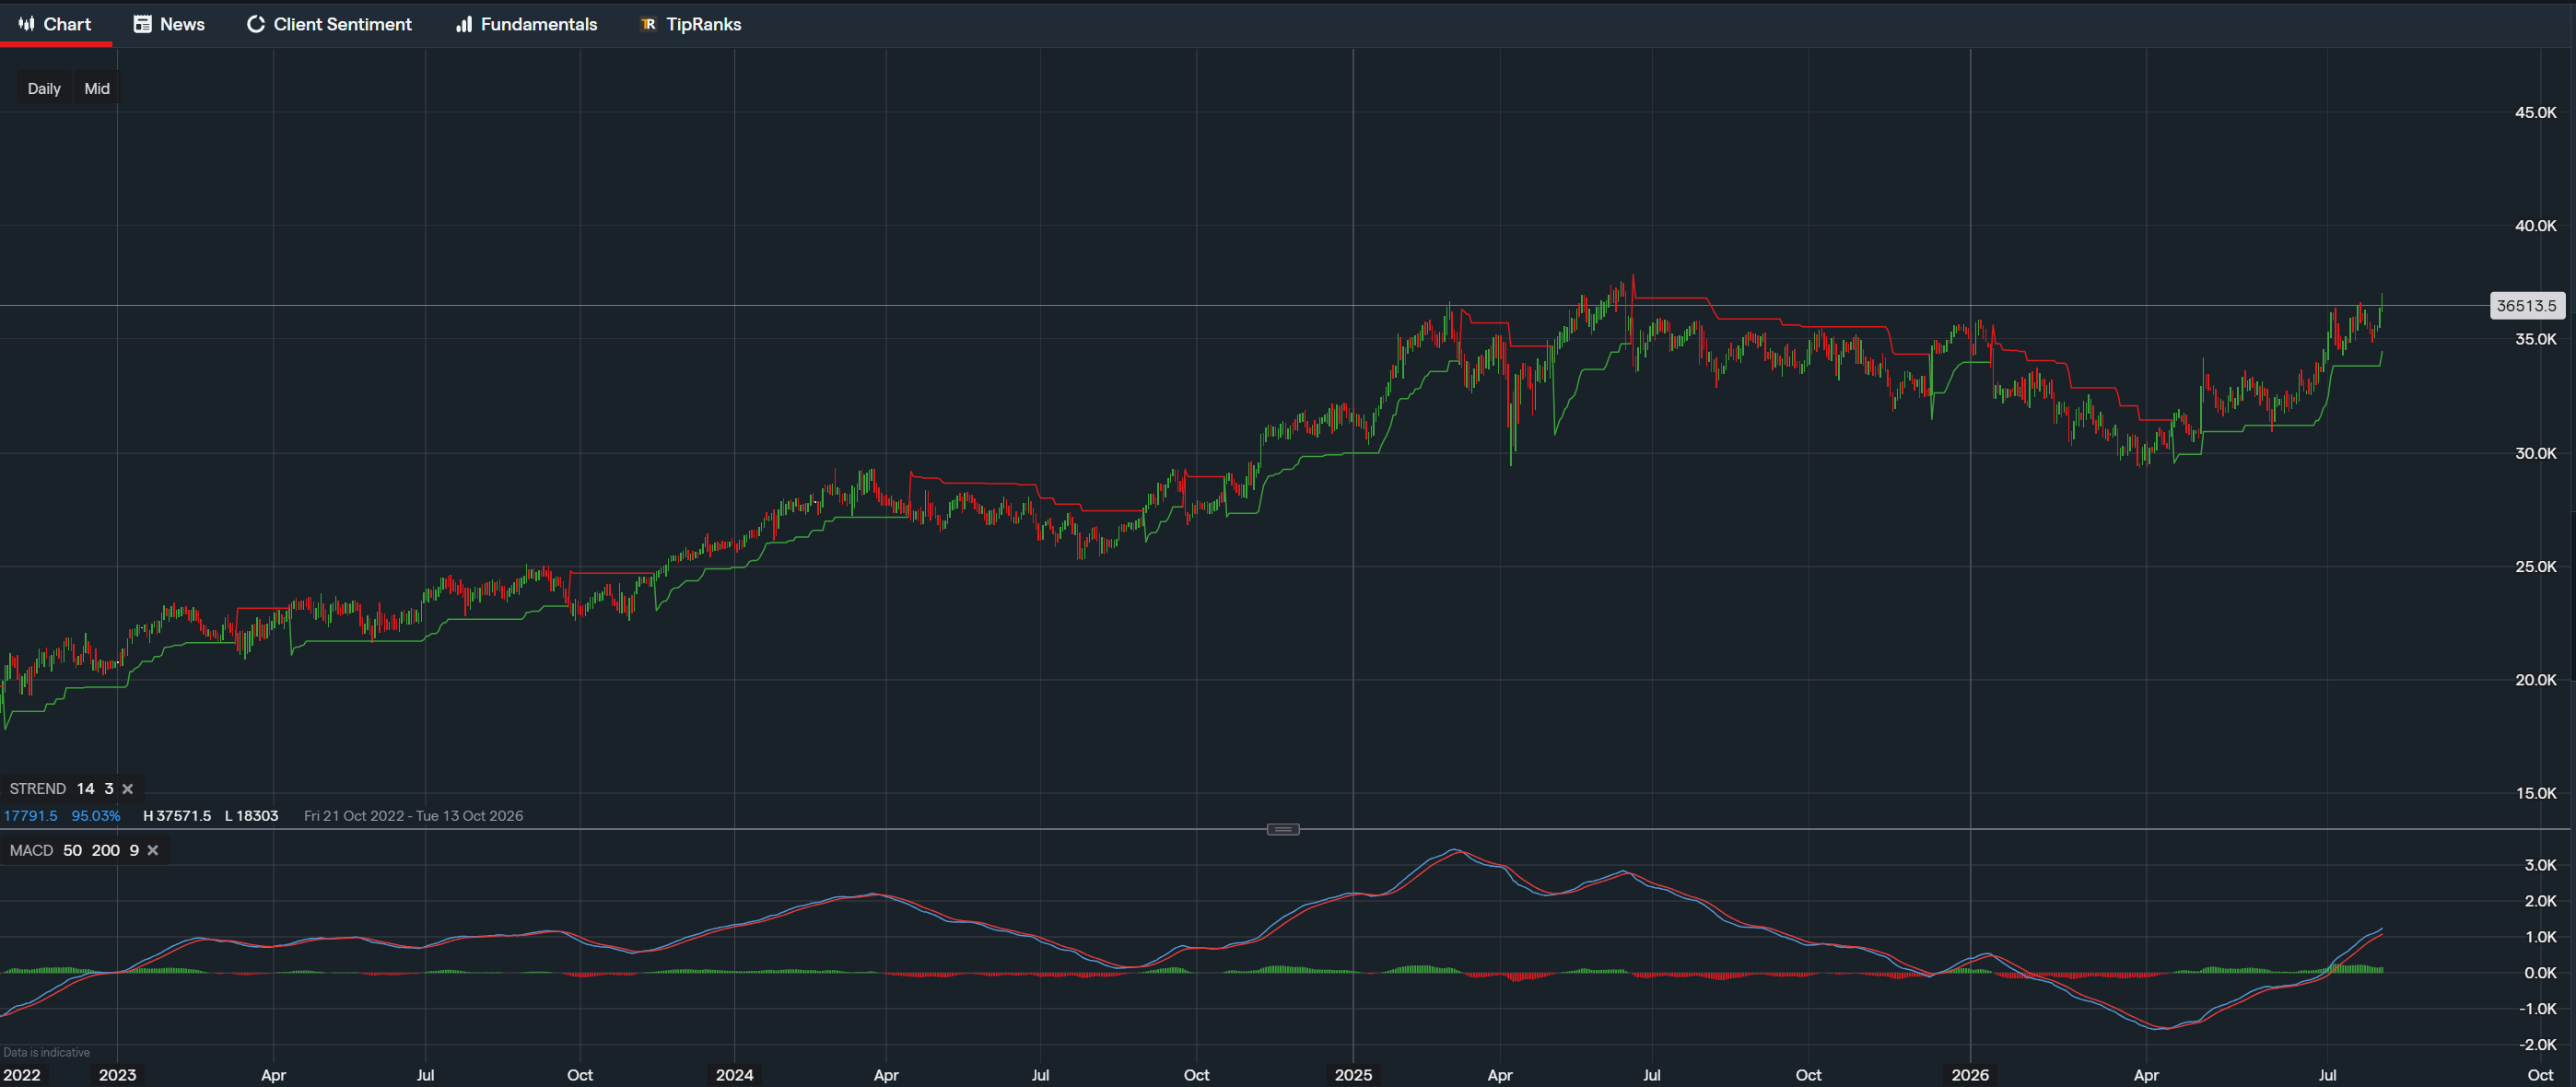Click the H 37571.5 high value
Screen dimensions: 2576x1087
point(177,816)
